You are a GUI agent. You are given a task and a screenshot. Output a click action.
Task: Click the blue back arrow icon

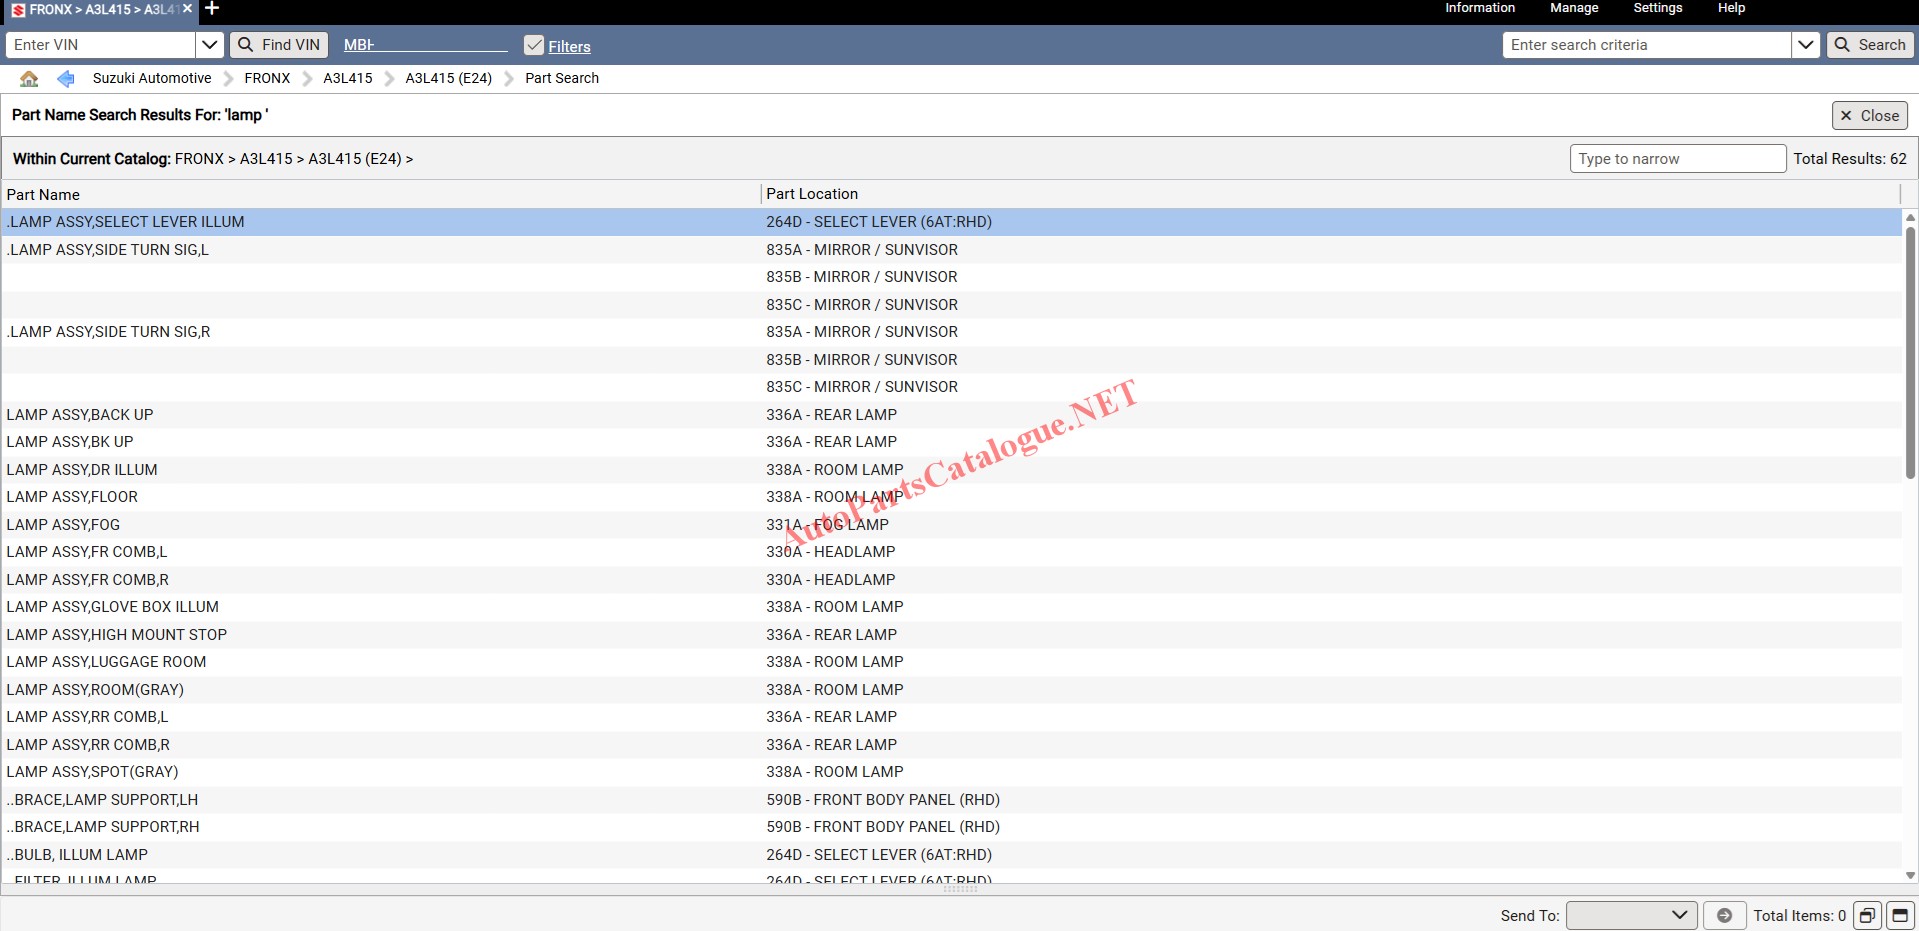tap(66, 78)
